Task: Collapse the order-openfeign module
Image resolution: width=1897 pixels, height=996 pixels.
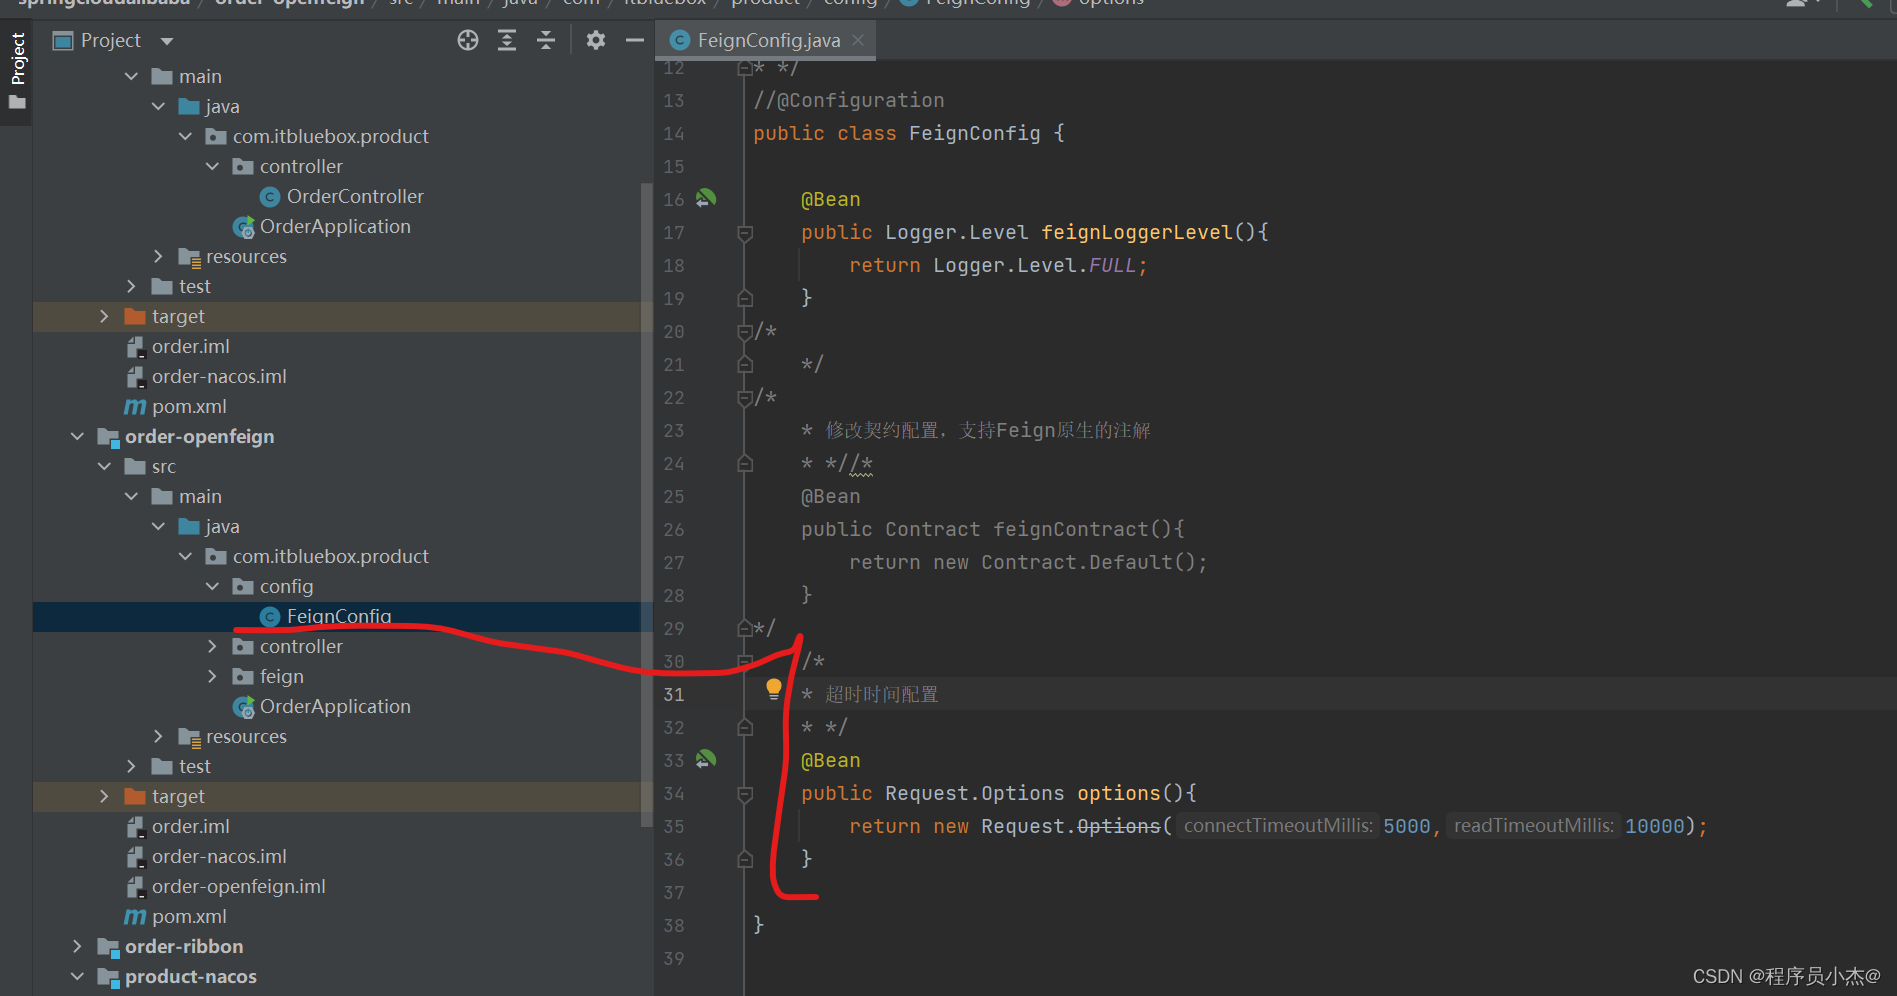Action: click(77, 436)
